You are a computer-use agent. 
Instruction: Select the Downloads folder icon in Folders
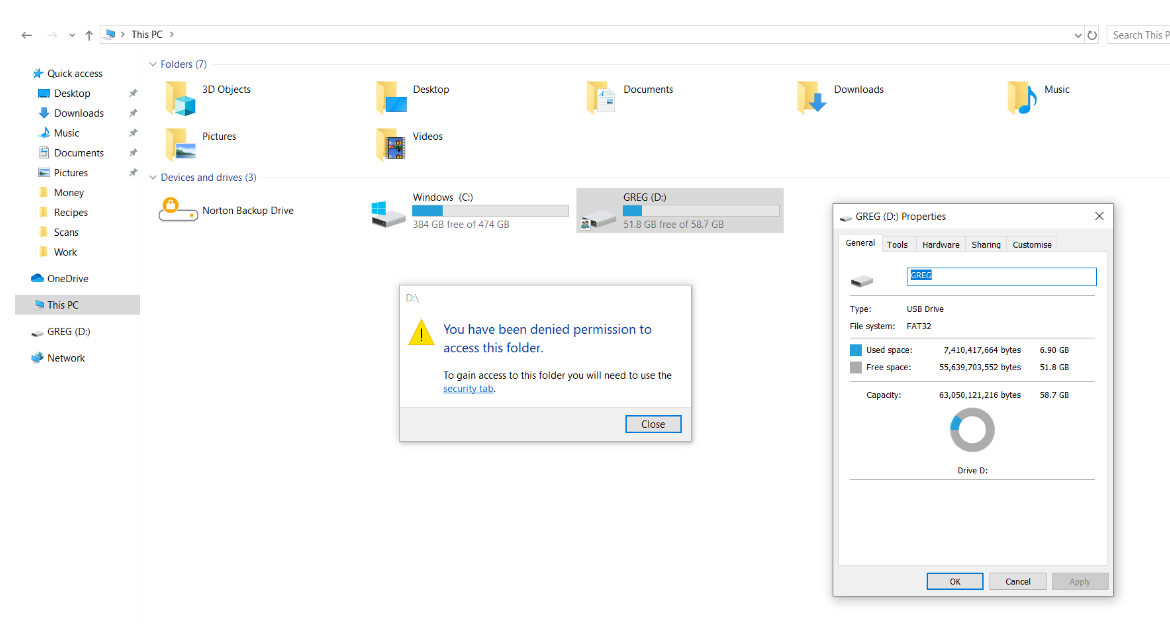[812, 98]
